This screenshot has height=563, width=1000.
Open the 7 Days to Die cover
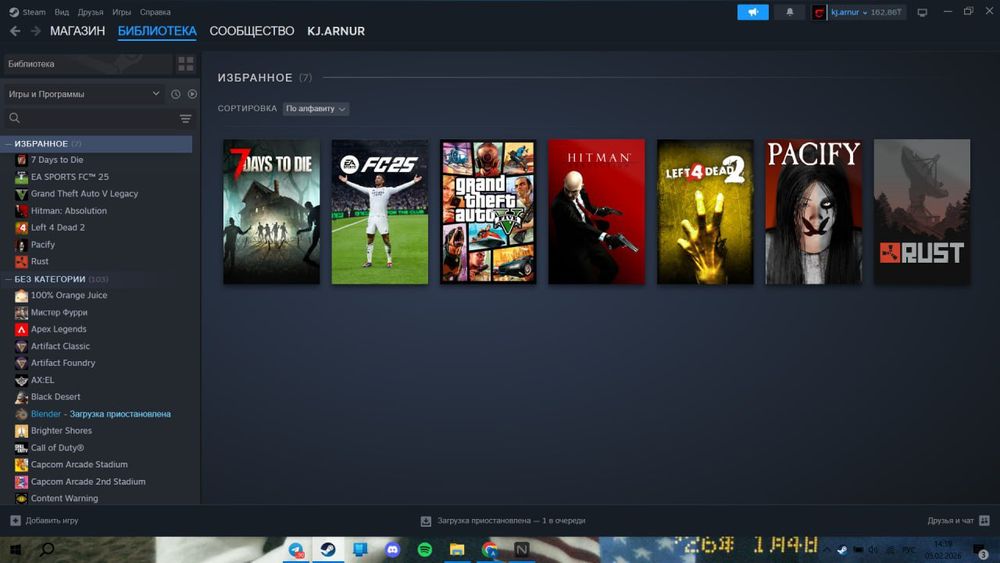(272, 212)
